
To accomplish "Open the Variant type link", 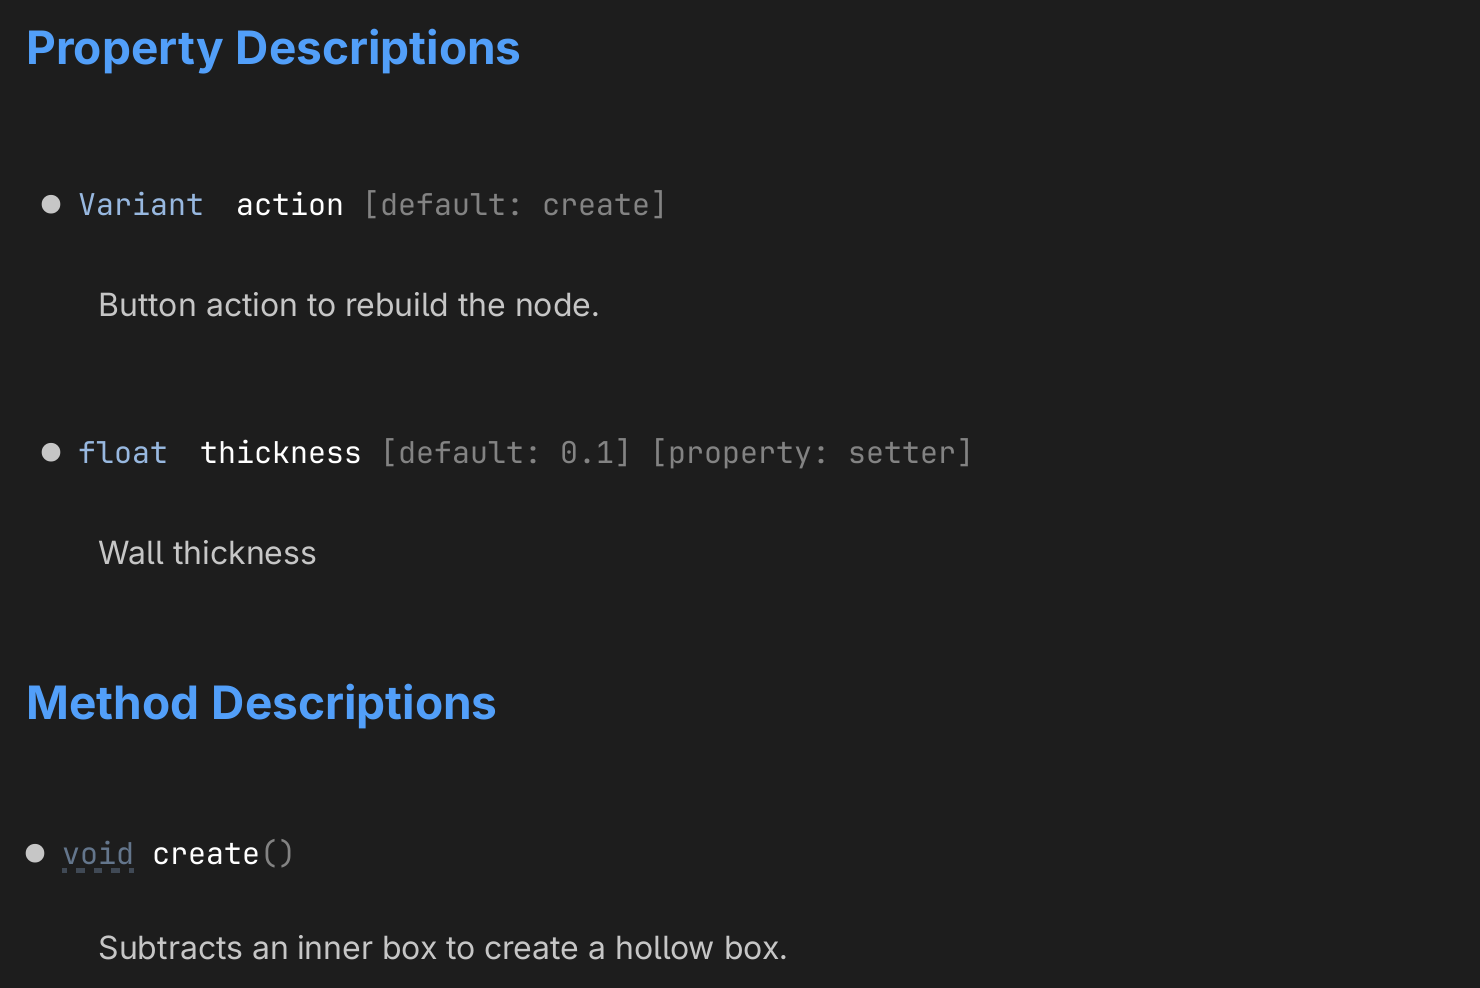I will (141, 205).
